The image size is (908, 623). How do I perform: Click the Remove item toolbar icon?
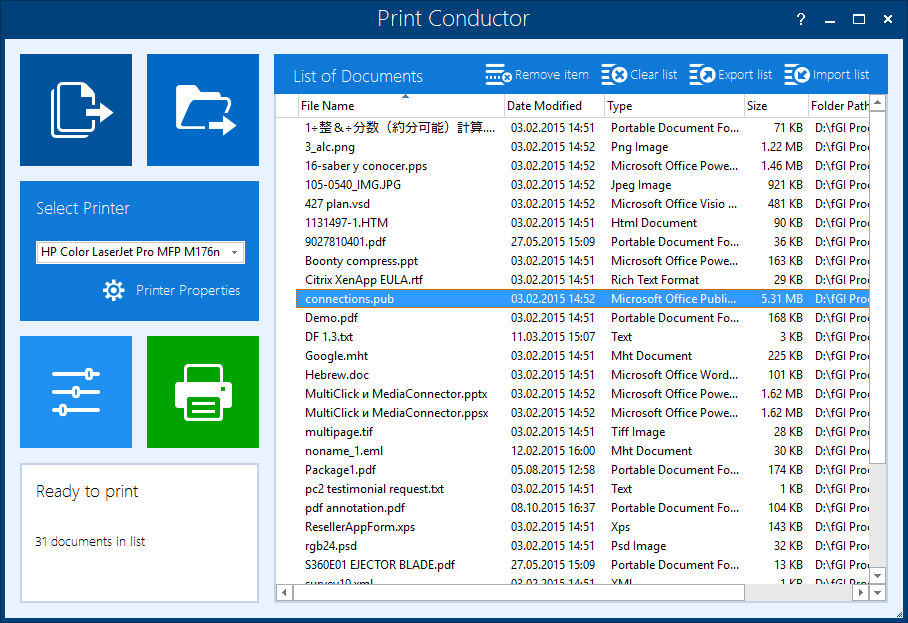point(498,75)
